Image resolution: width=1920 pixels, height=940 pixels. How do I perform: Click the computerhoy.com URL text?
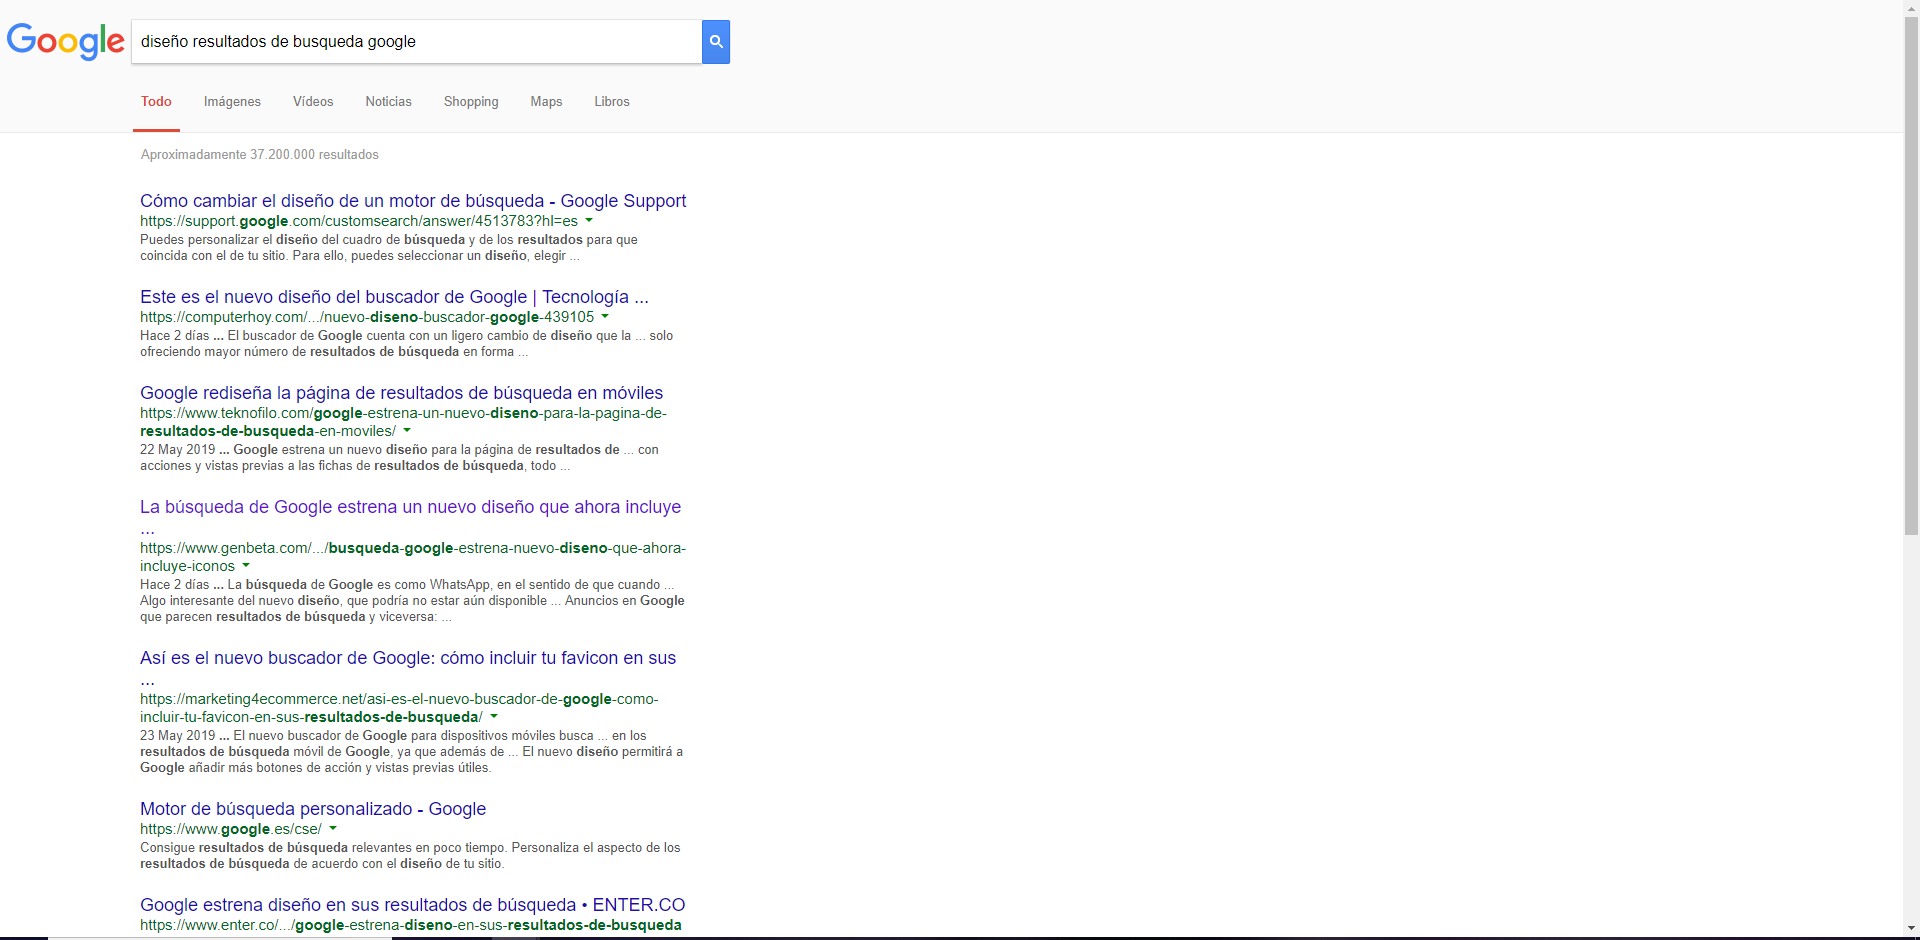pyautogui.click(x=367, y=317)
